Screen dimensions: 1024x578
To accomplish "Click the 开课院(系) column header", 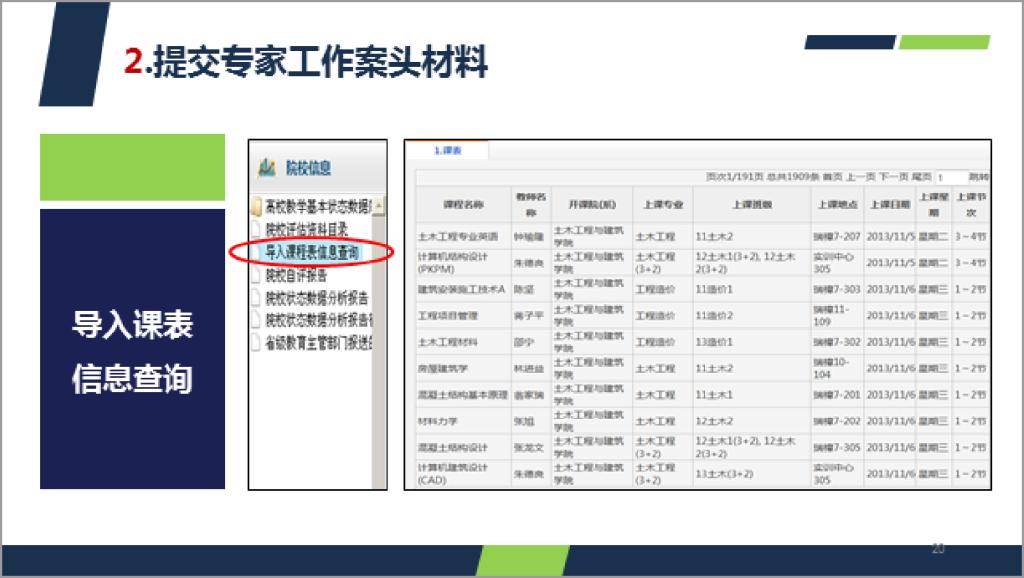I will click(x=592, y=204).
